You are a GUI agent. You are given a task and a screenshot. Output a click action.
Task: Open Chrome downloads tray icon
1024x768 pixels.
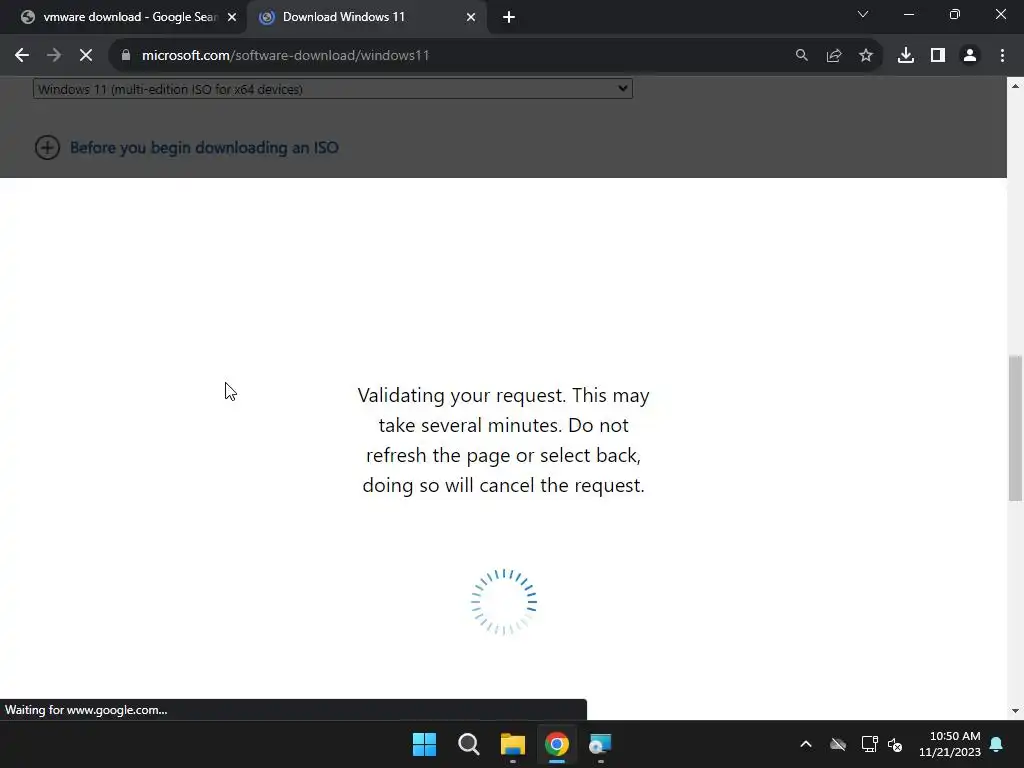tap(906, 56)
